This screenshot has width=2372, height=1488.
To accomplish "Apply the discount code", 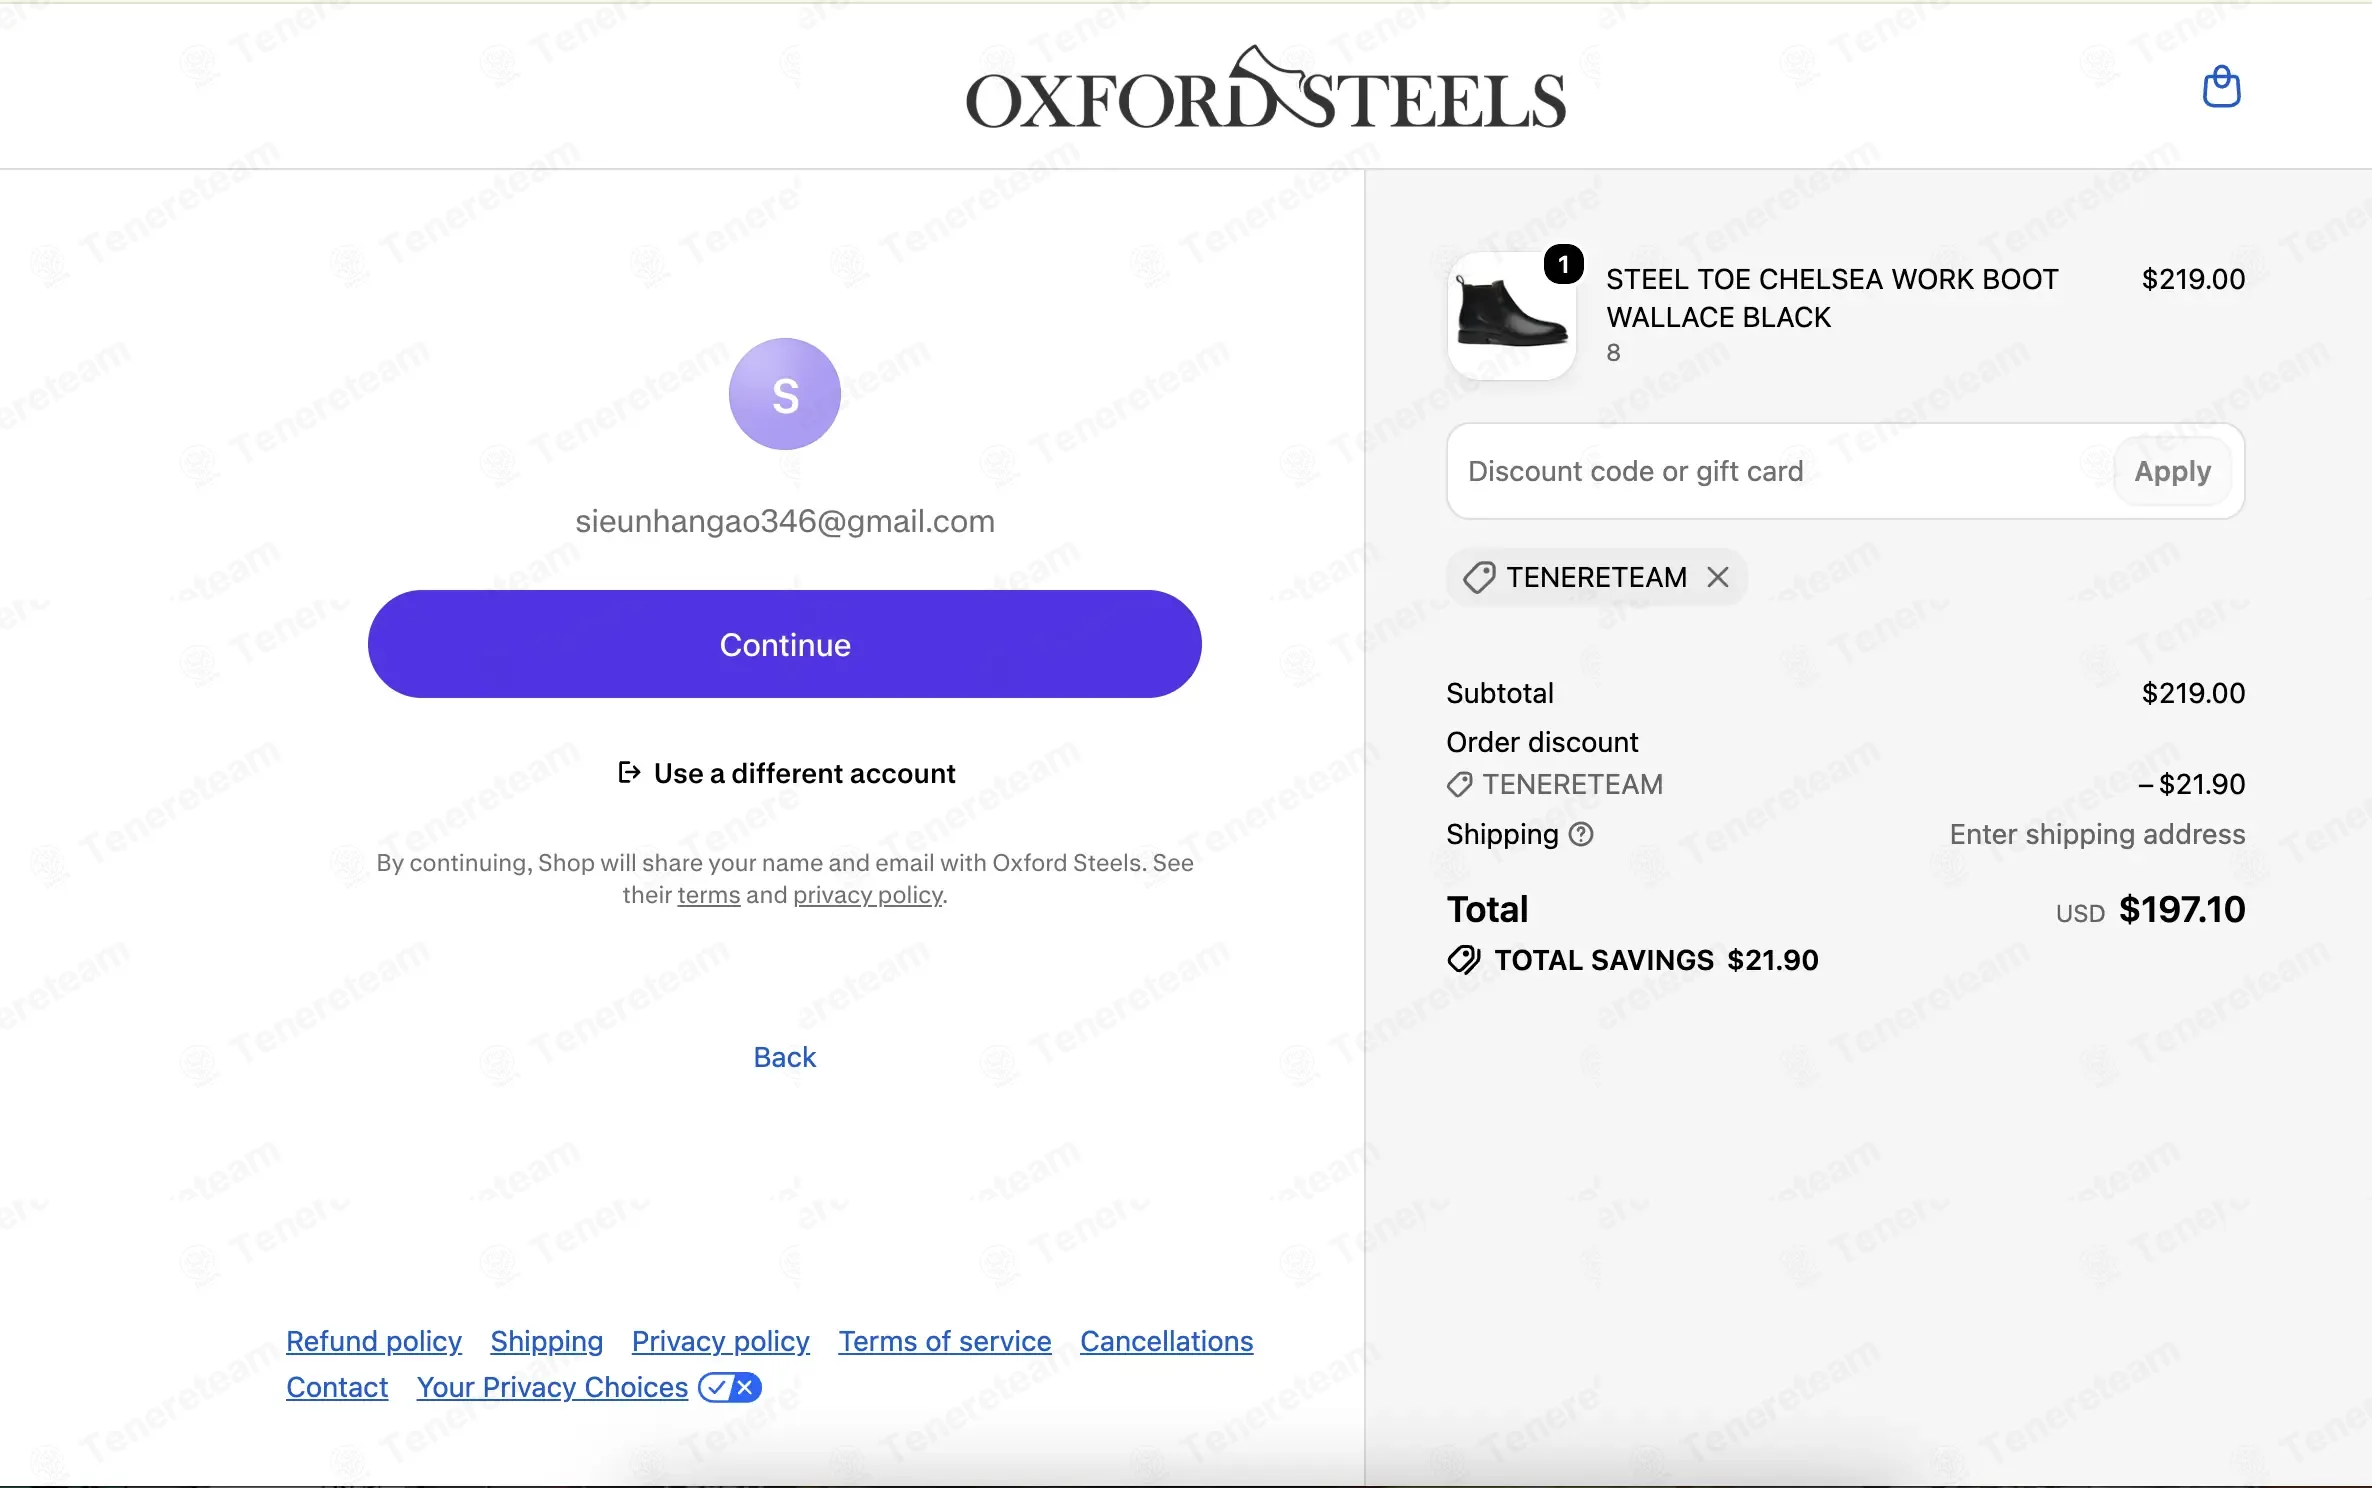I will (2173, 471).
